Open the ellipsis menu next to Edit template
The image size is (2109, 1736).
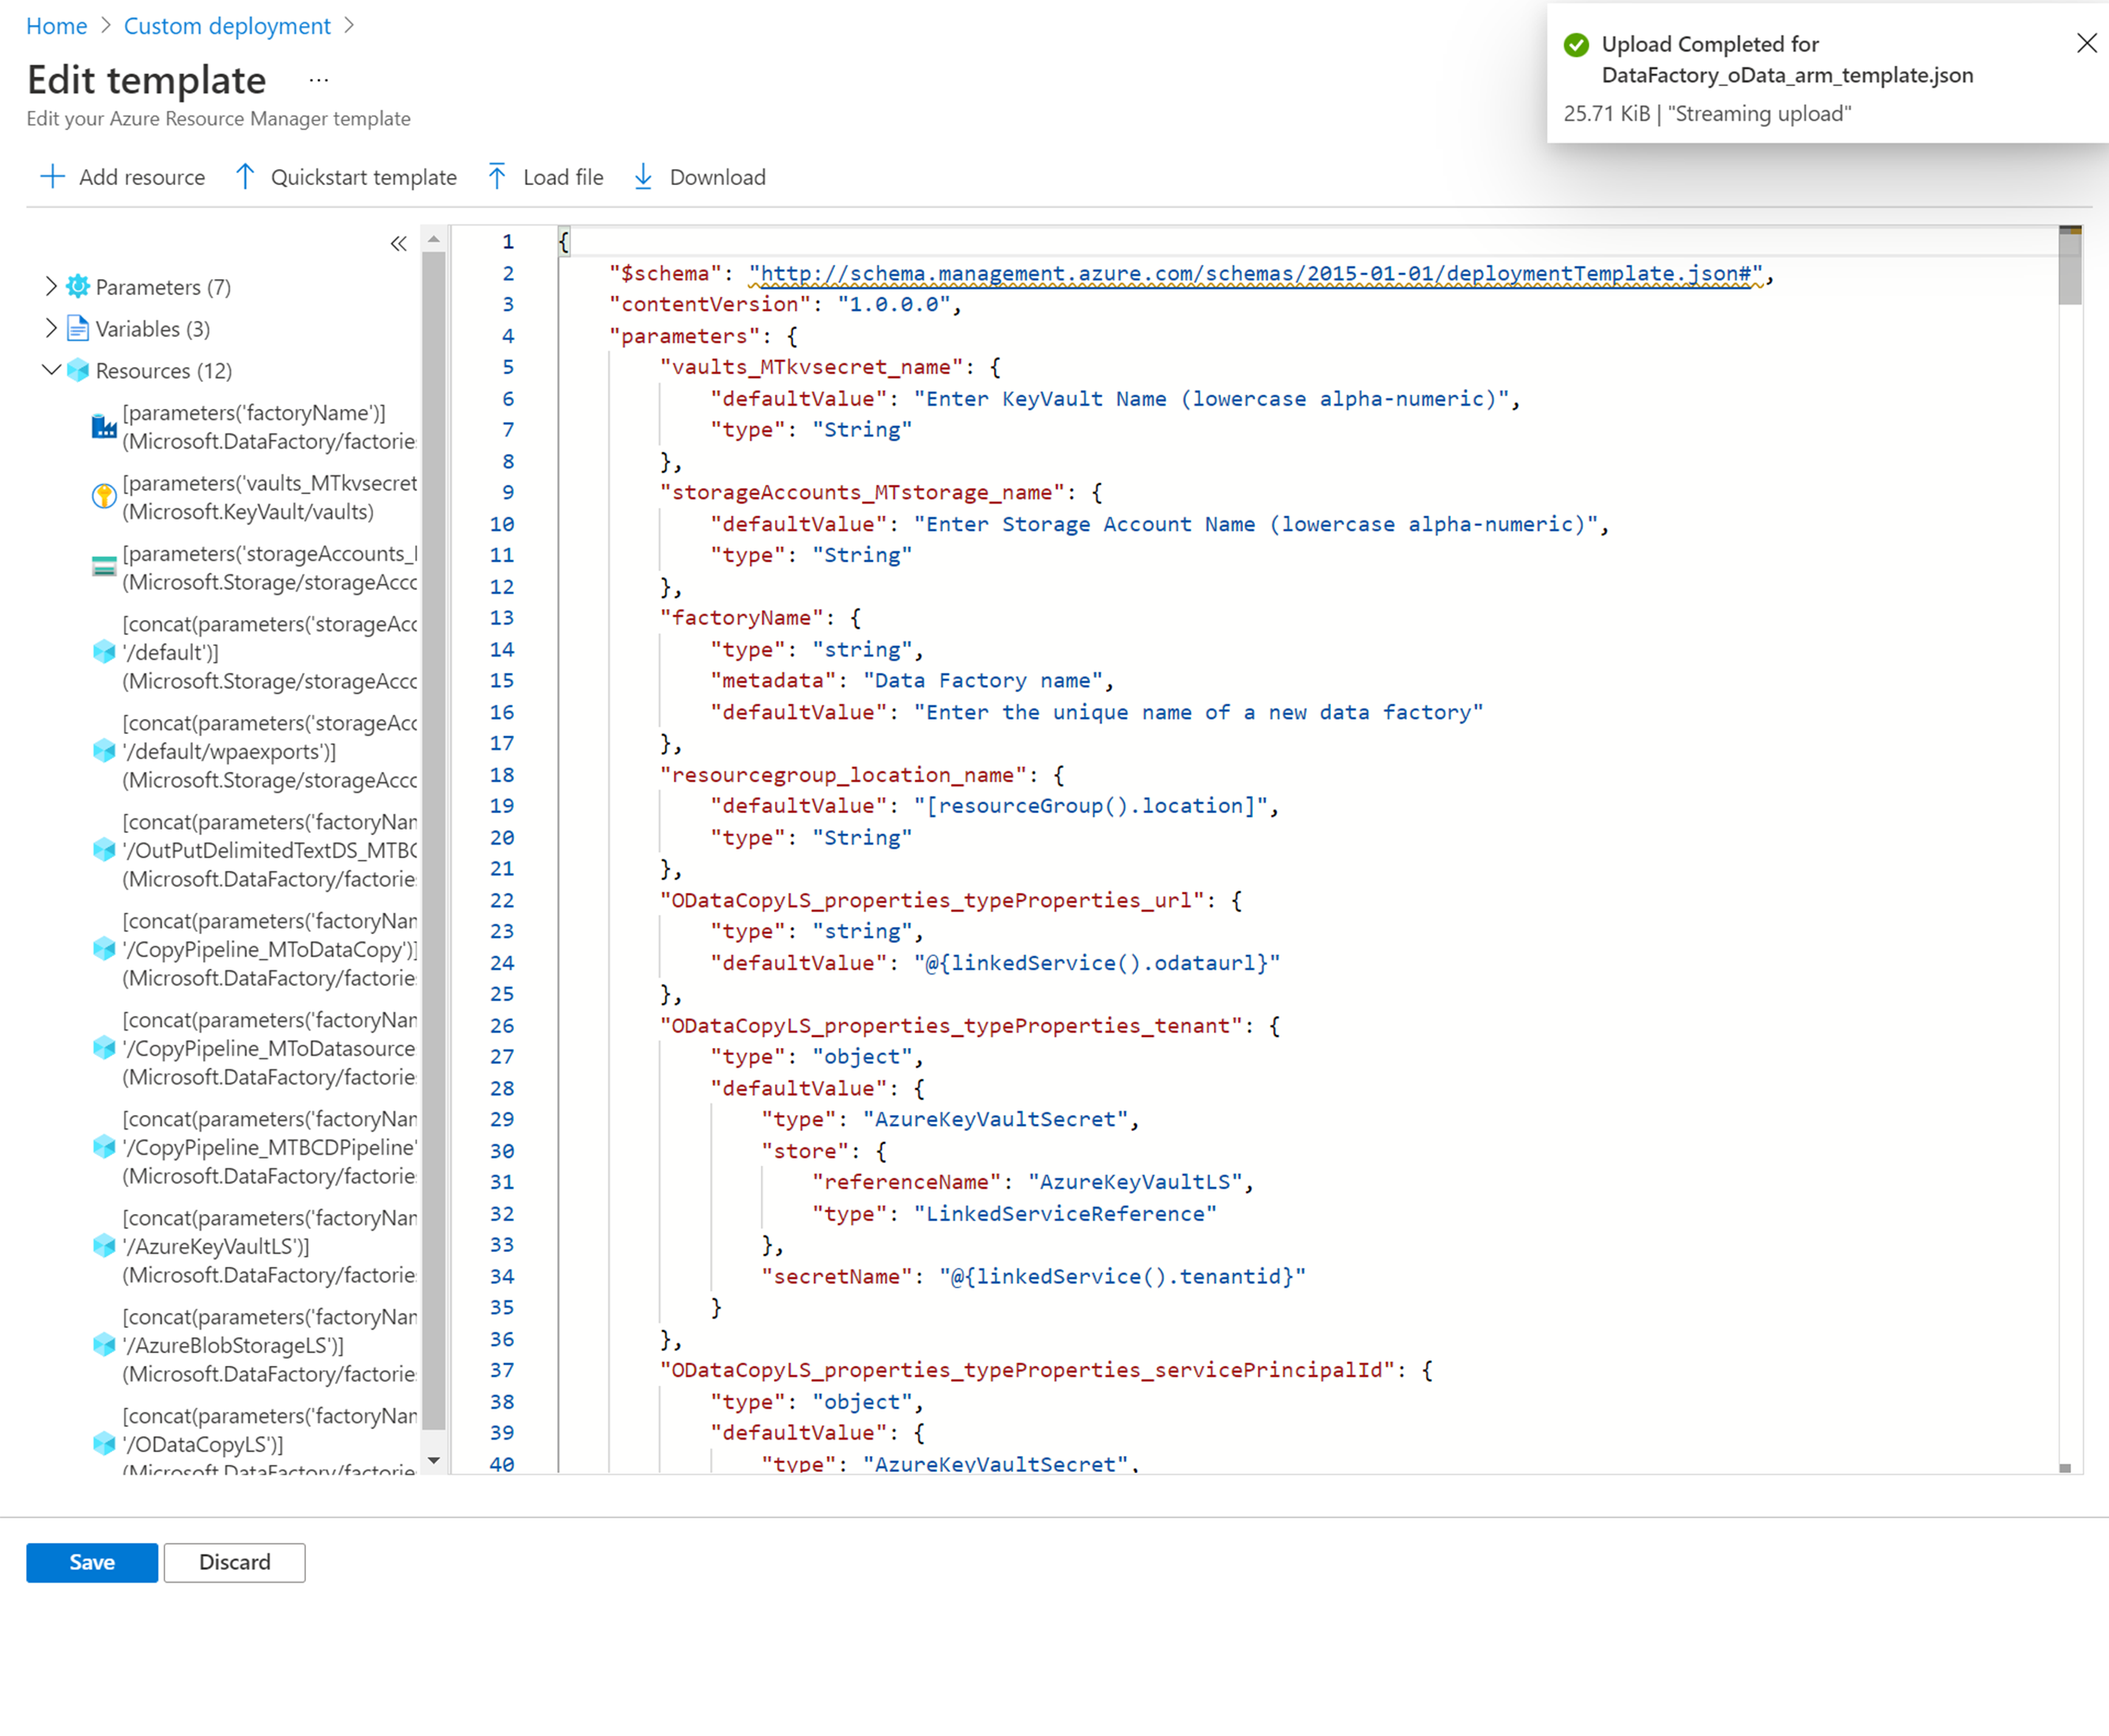click(x=319, y=80)
